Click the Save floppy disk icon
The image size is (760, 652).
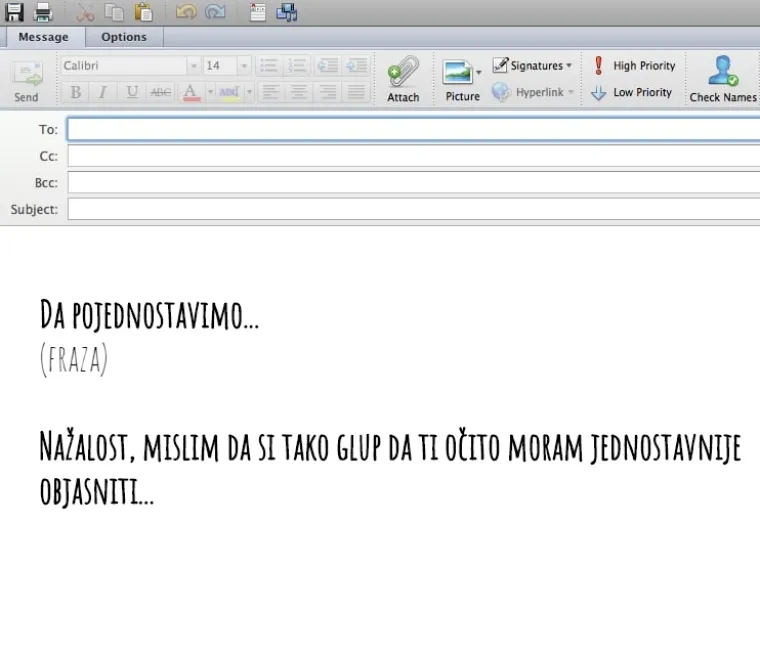coord(14,12)
